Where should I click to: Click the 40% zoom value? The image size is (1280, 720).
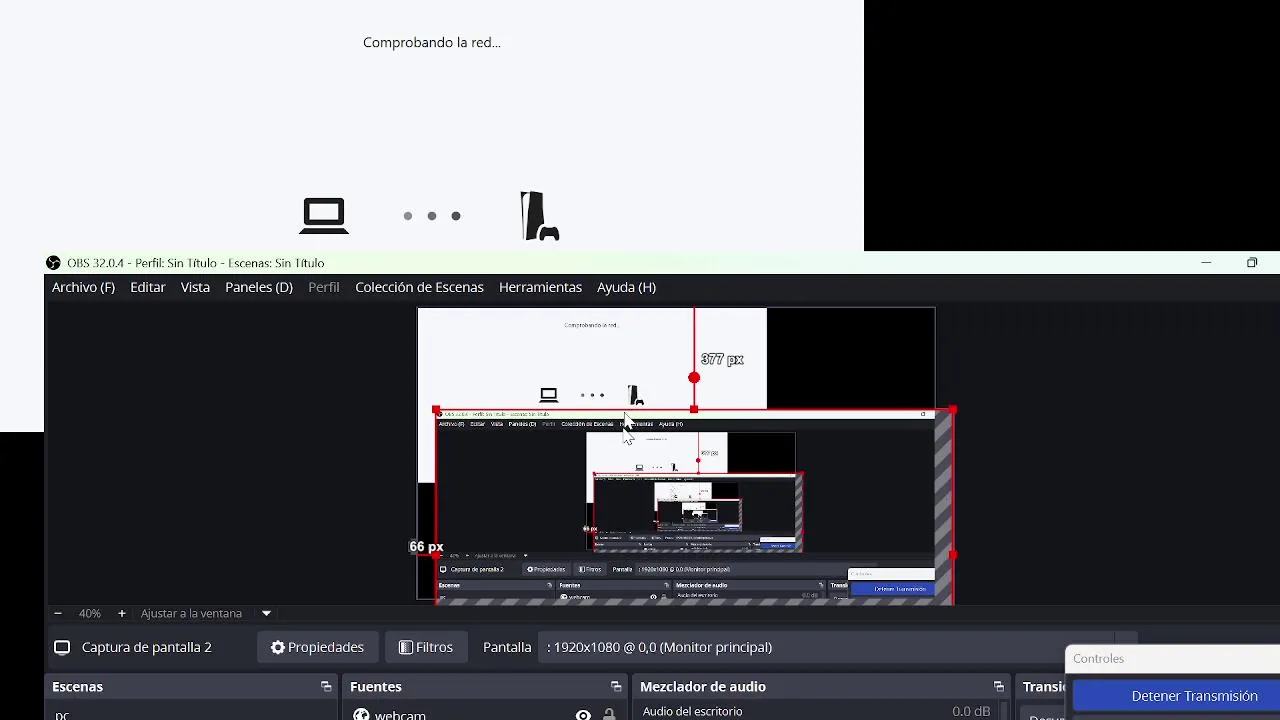90,613
